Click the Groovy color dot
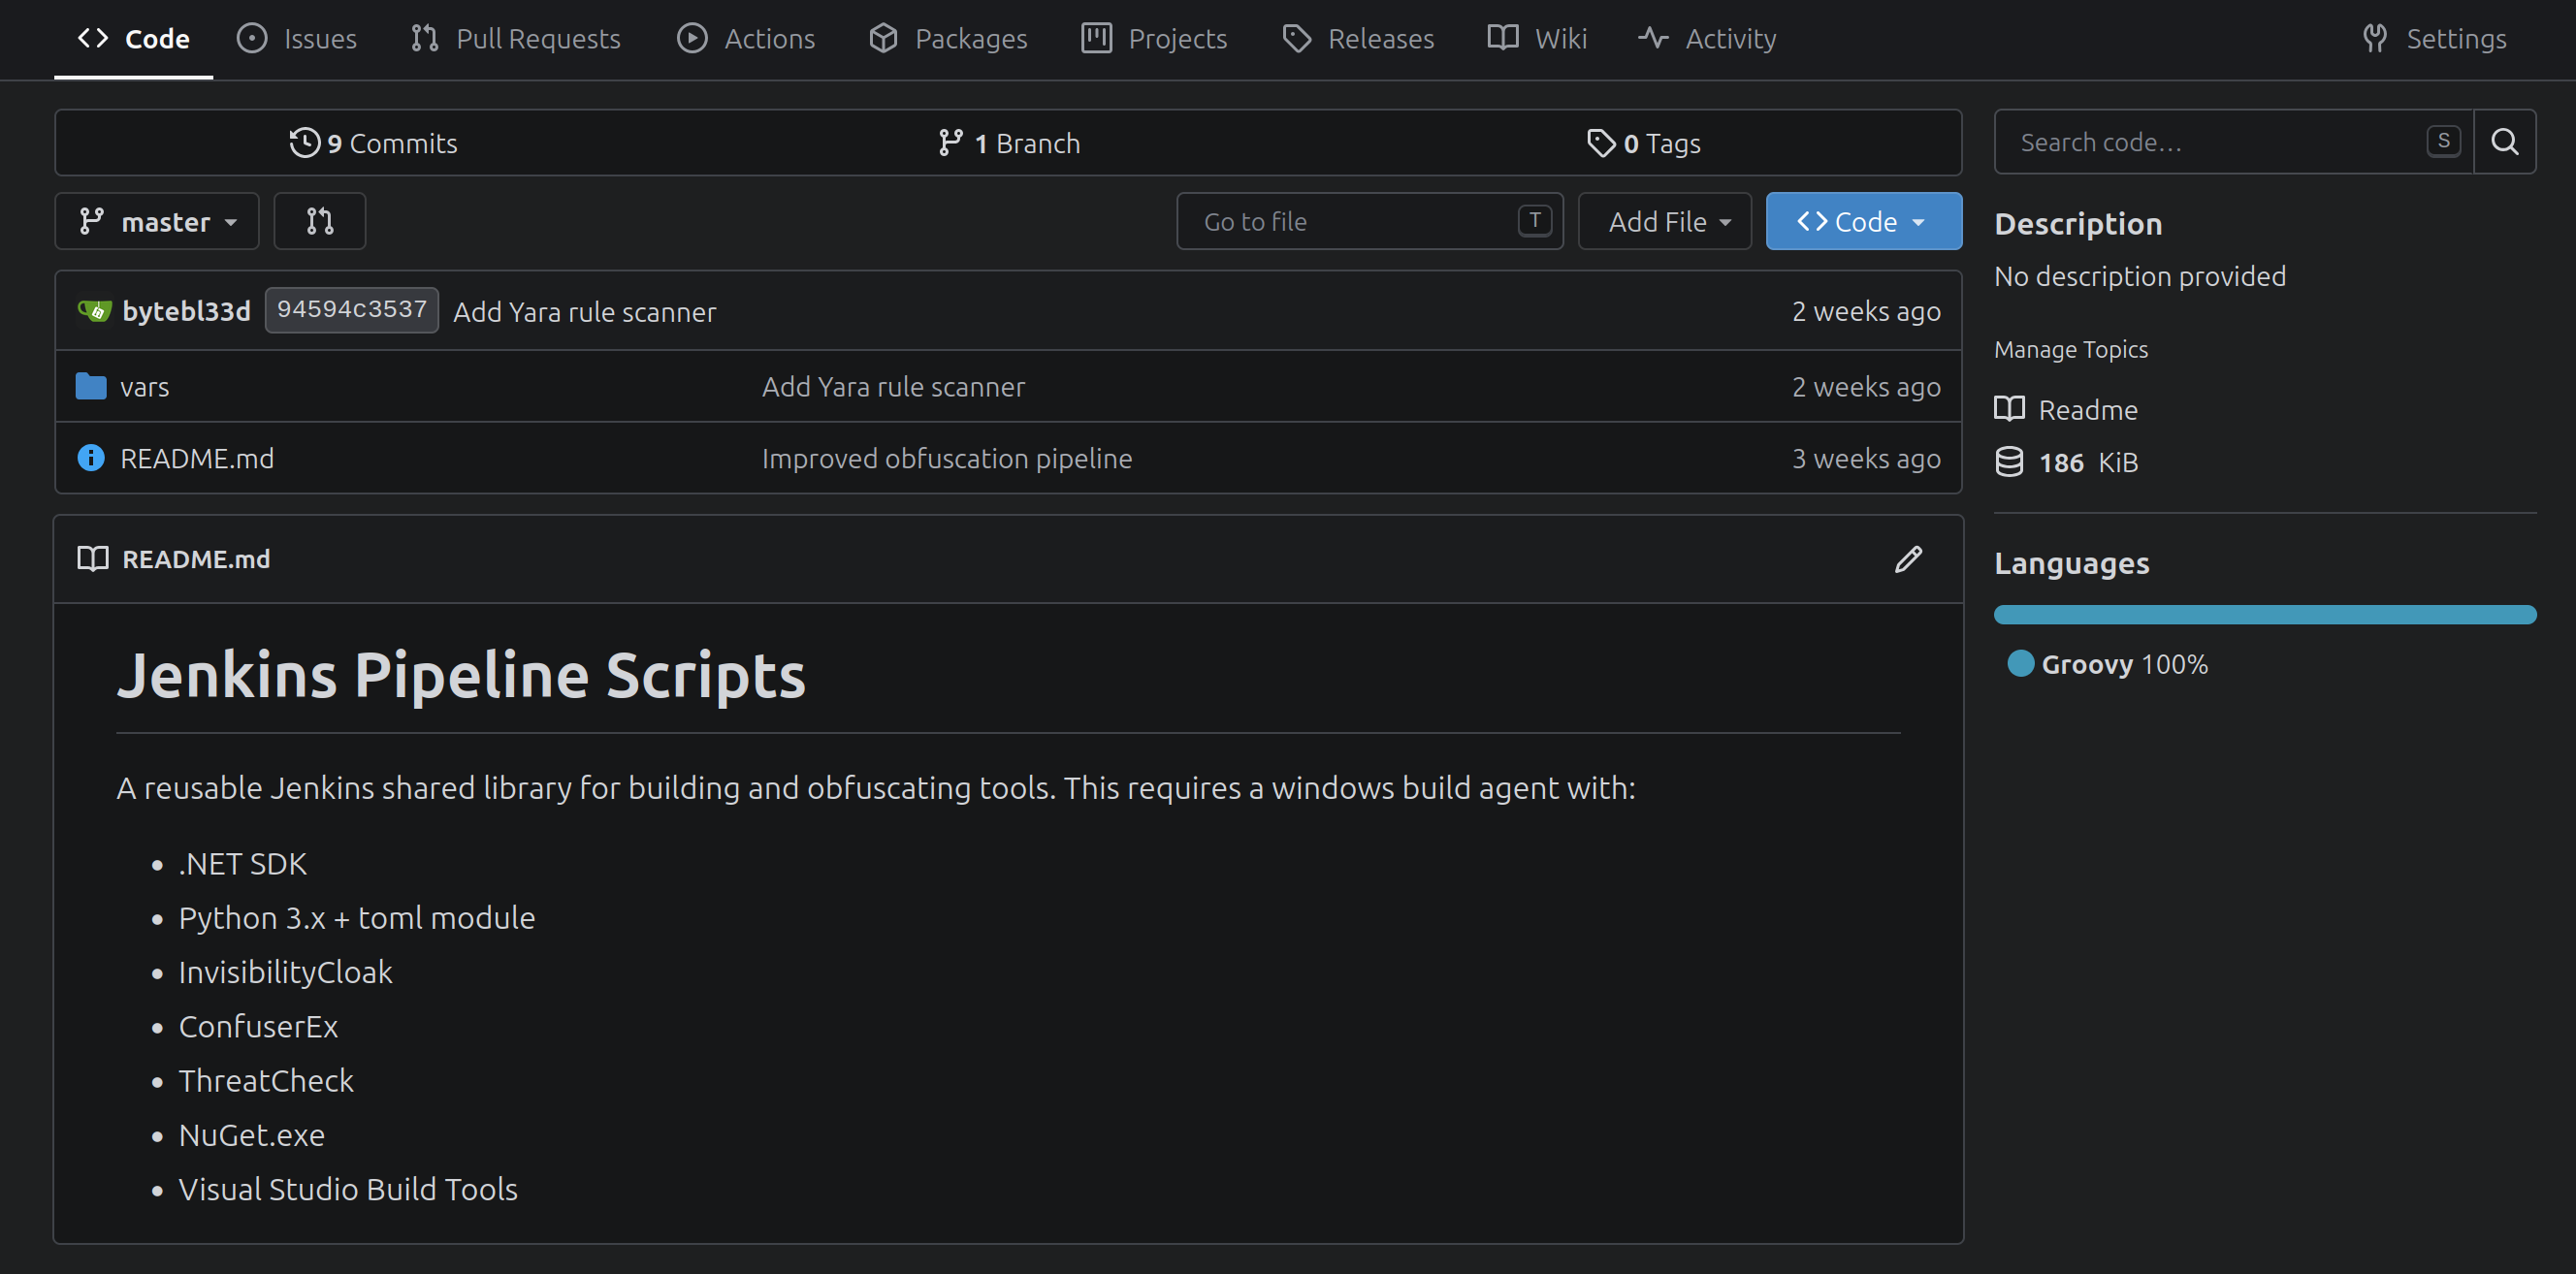The image size is (2576, 1274). pos(2021,664)
